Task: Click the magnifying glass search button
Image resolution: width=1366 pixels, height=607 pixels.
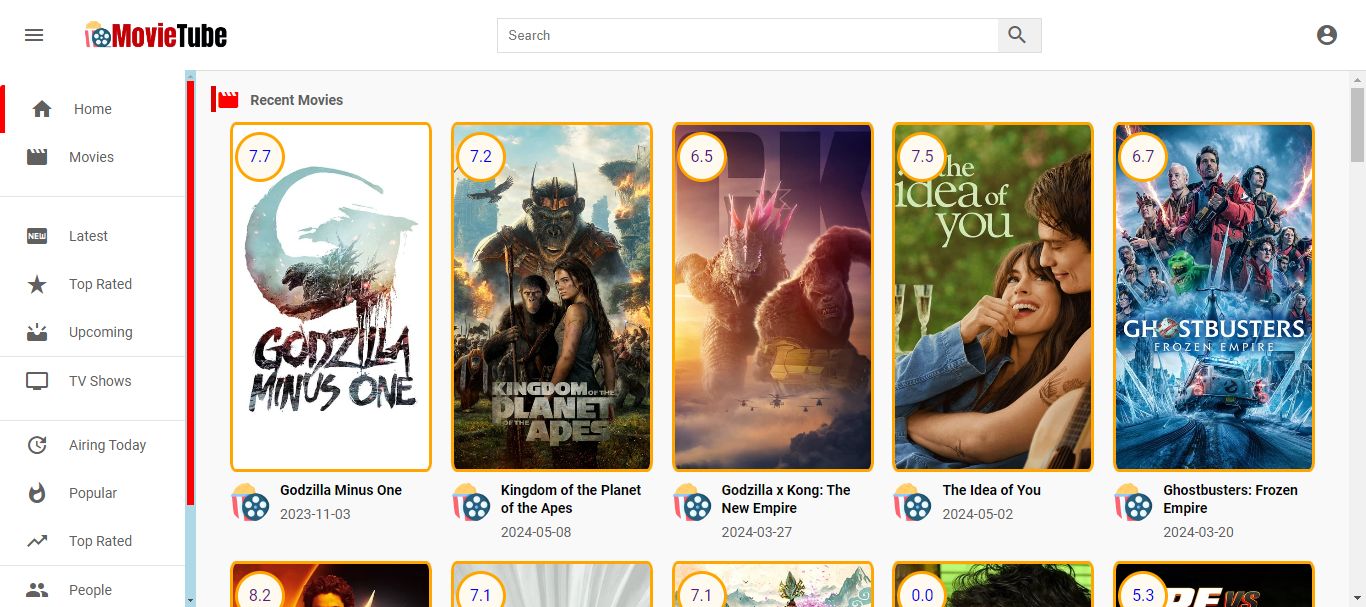Action: 1018,35
